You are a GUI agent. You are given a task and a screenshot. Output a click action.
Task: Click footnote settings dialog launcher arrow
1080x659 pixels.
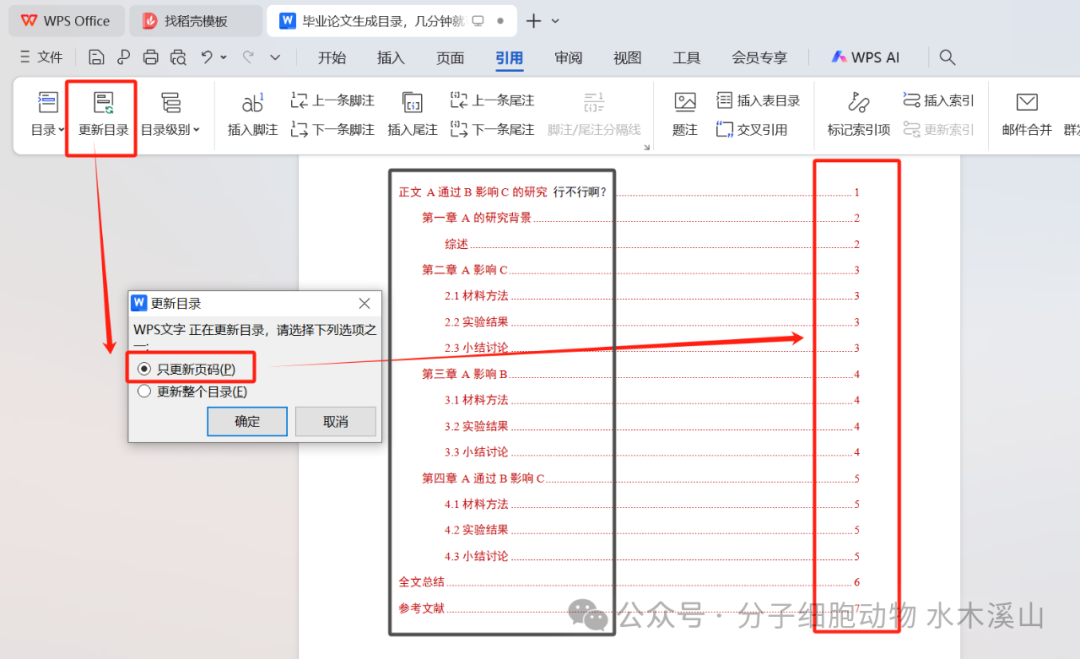[647, 147]
